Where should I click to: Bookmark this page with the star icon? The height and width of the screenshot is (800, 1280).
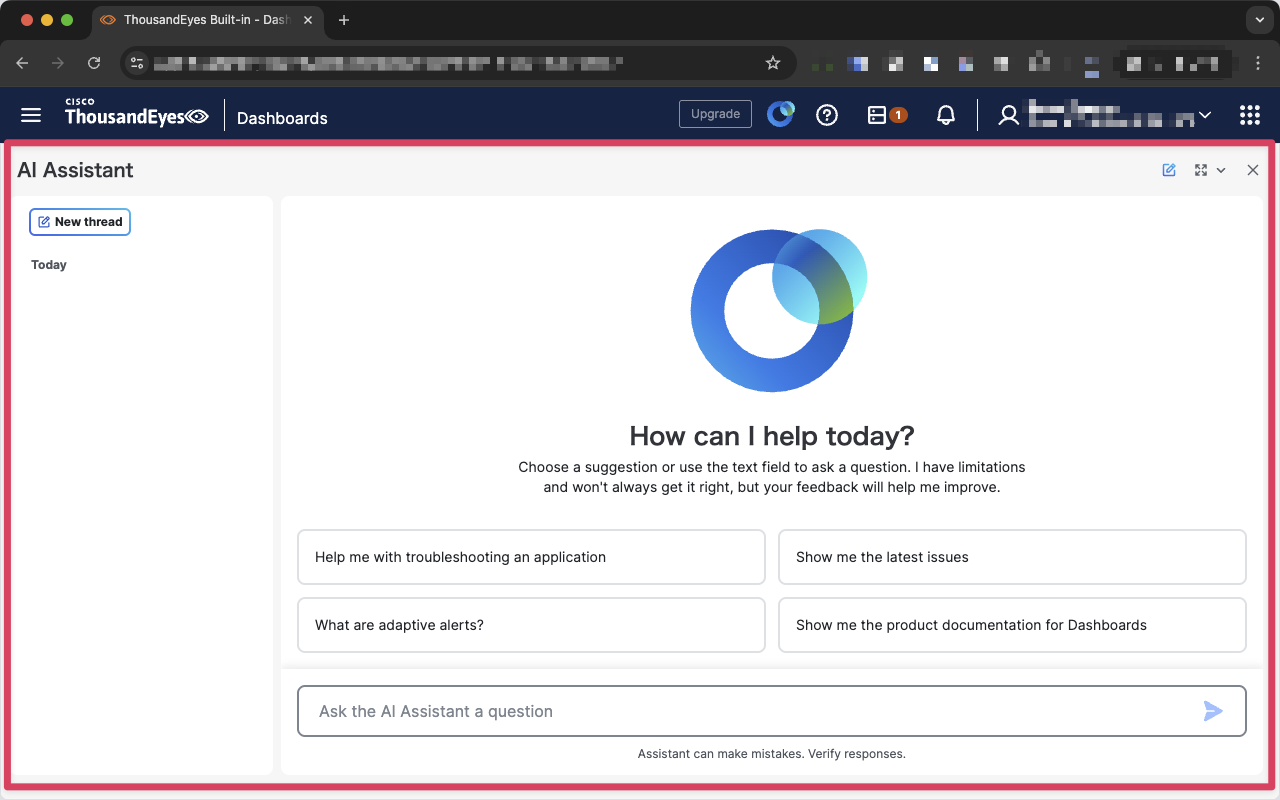pyautogui.click(x=772, y=63)
